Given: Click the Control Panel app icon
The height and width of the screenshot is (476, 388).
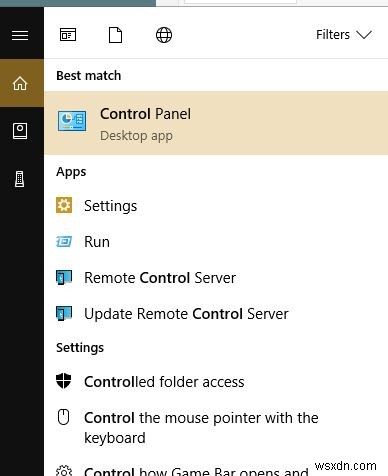Looking at the screenshot, I should coord(72,121).
